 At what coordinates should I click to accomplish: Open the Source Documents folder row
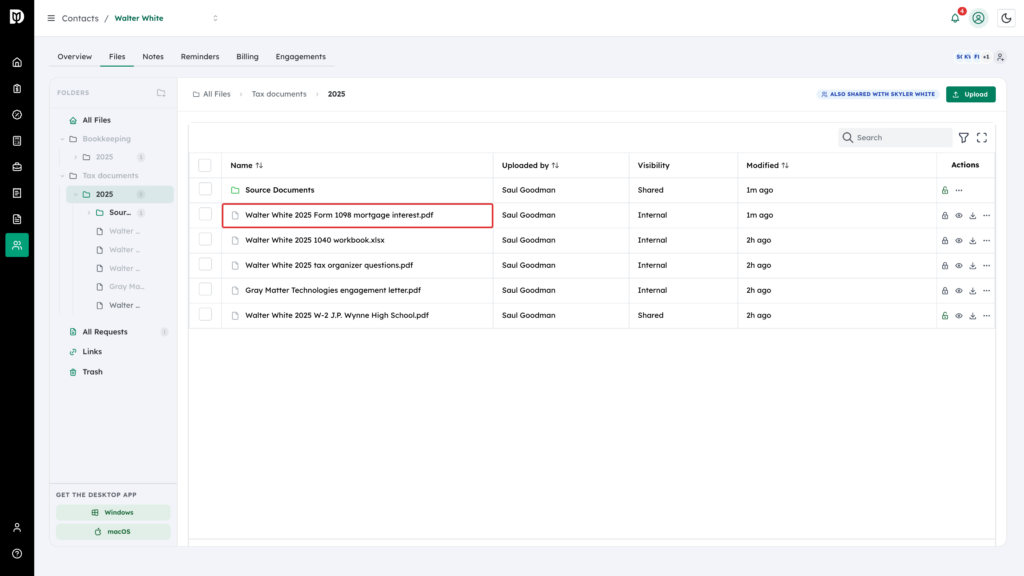coord(280,190)
